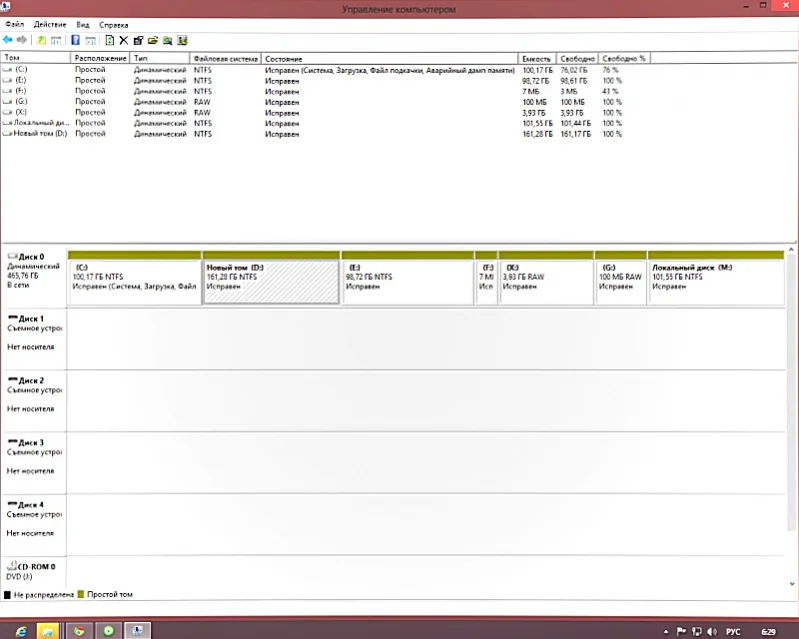The width and height of the screenshot is (799, 639).
Task: Click the disk pane scrollbar up arrow
Action: pos(791,250)
